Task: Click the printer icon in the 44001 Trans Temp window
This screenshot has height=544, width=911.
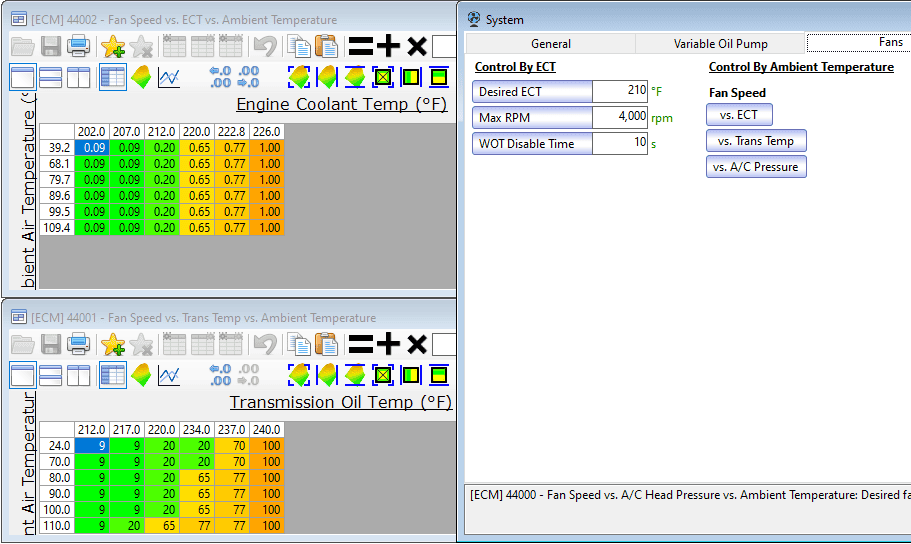Action: point(78,345)
